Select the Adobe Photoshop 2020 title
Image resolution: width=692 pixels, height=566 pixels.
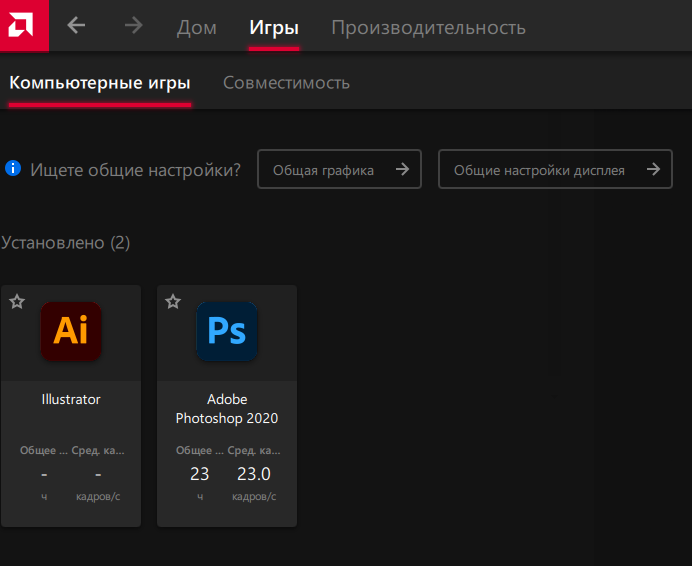click(x=227, y=408)
